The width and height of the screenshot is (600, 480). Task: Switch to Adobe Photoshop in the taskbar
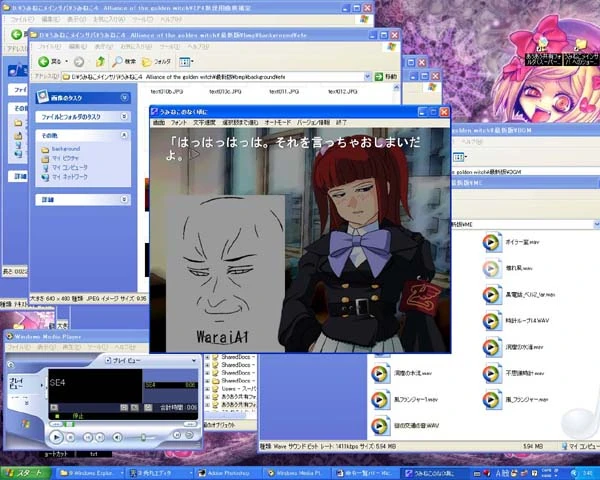[x=227, y=473]
